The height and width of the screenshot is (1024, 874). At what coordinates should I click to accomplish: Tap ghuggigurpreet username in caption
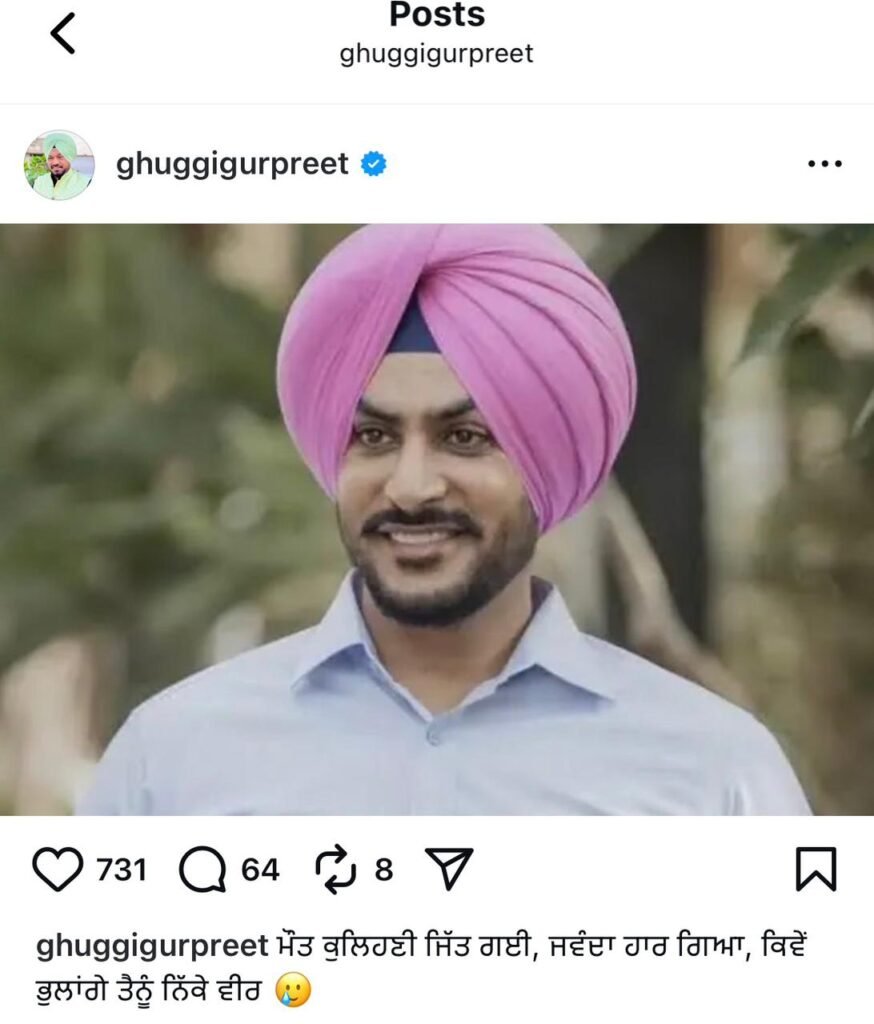(152, 946)
